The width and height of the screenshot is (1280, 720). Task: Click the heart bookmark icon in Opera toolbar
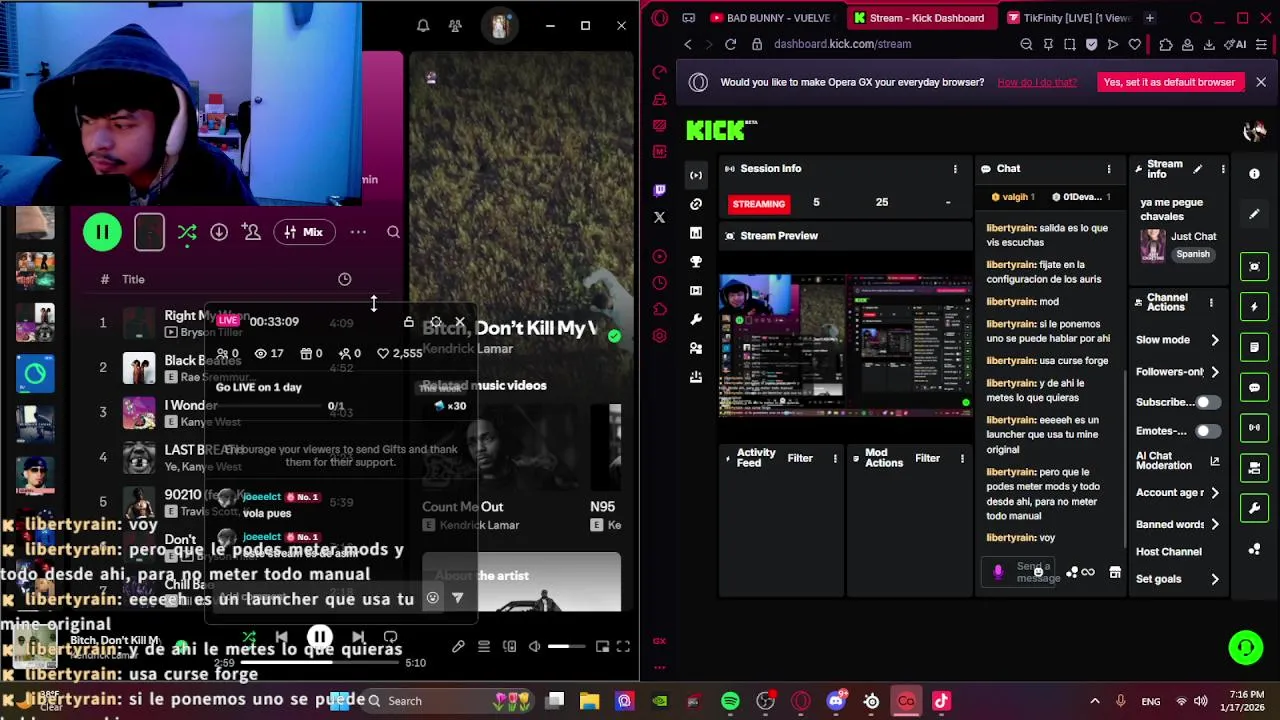(1135, 44)
